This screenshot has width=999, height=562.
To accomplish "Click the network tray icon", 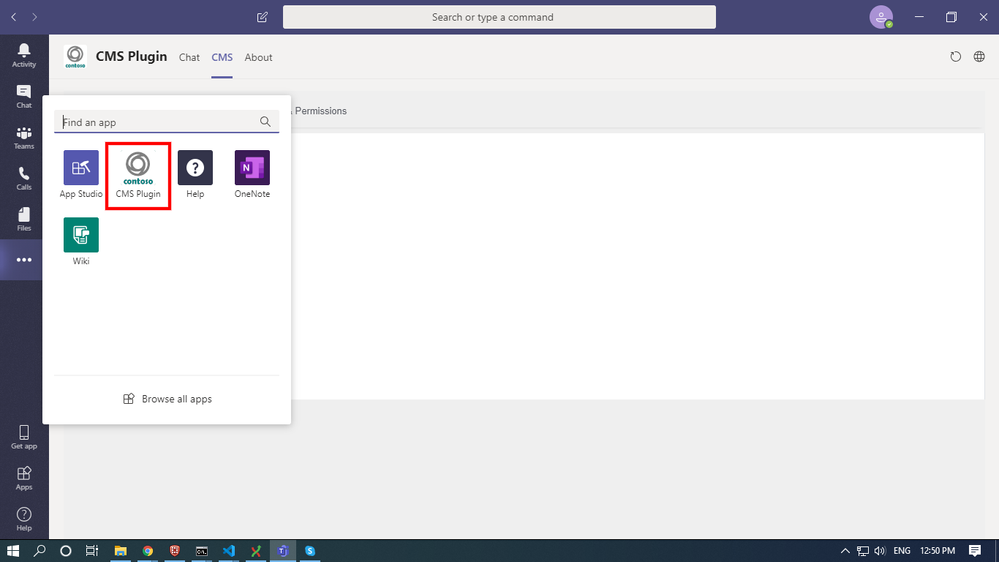I will pos(863,551).
